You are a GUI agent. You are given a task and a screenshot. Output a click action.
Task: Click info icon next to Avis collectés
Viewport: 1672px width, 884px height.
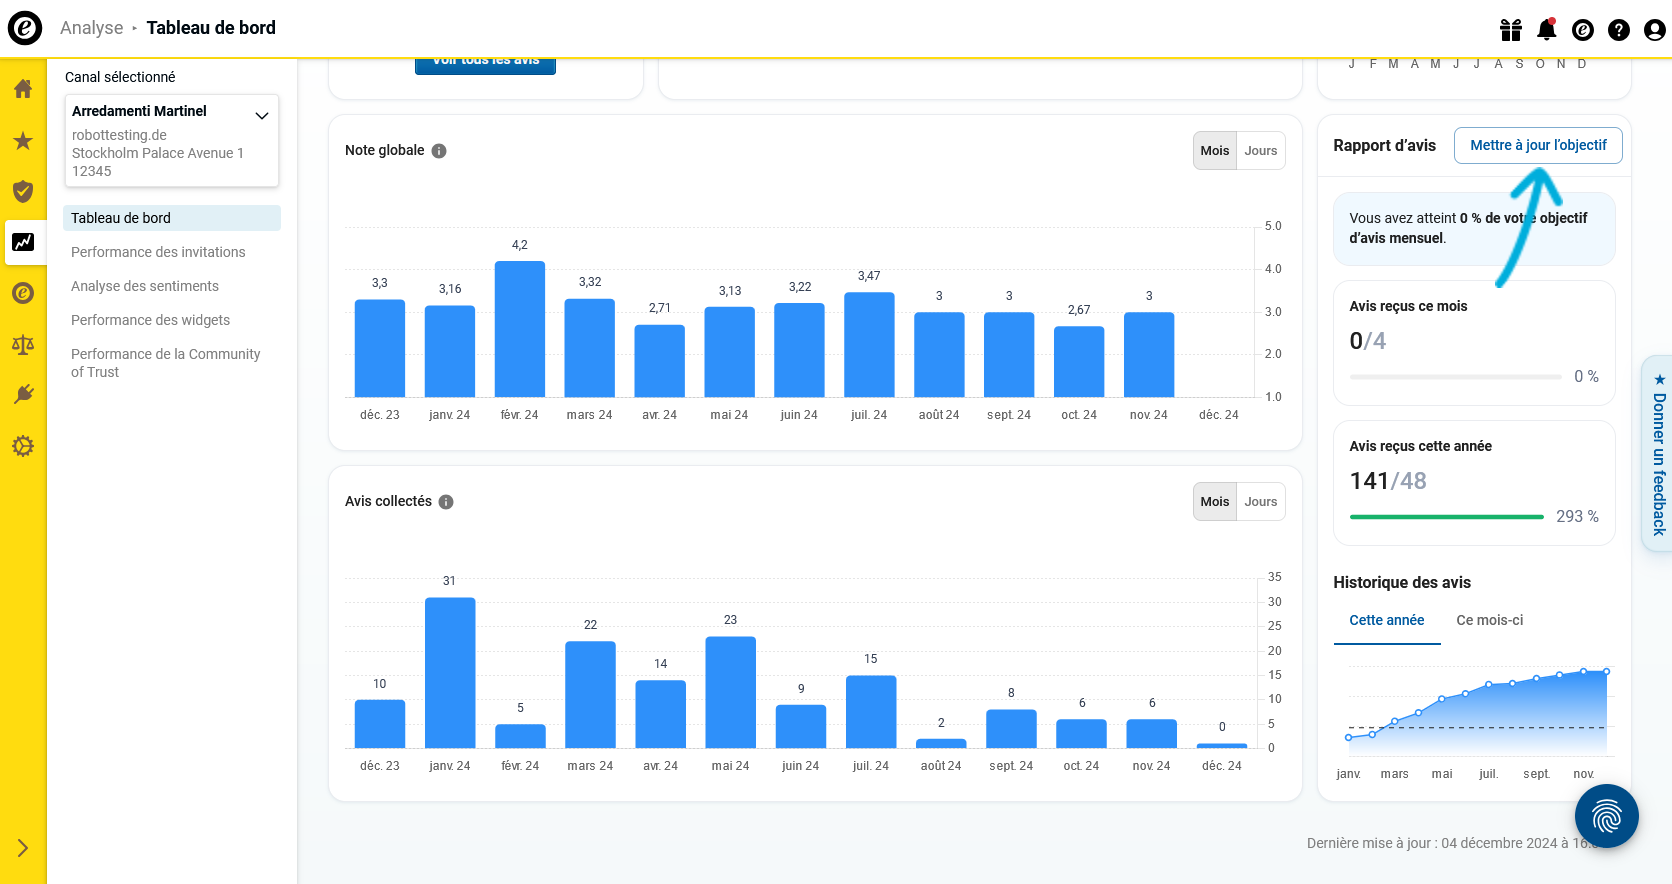[x=446, y=502]
